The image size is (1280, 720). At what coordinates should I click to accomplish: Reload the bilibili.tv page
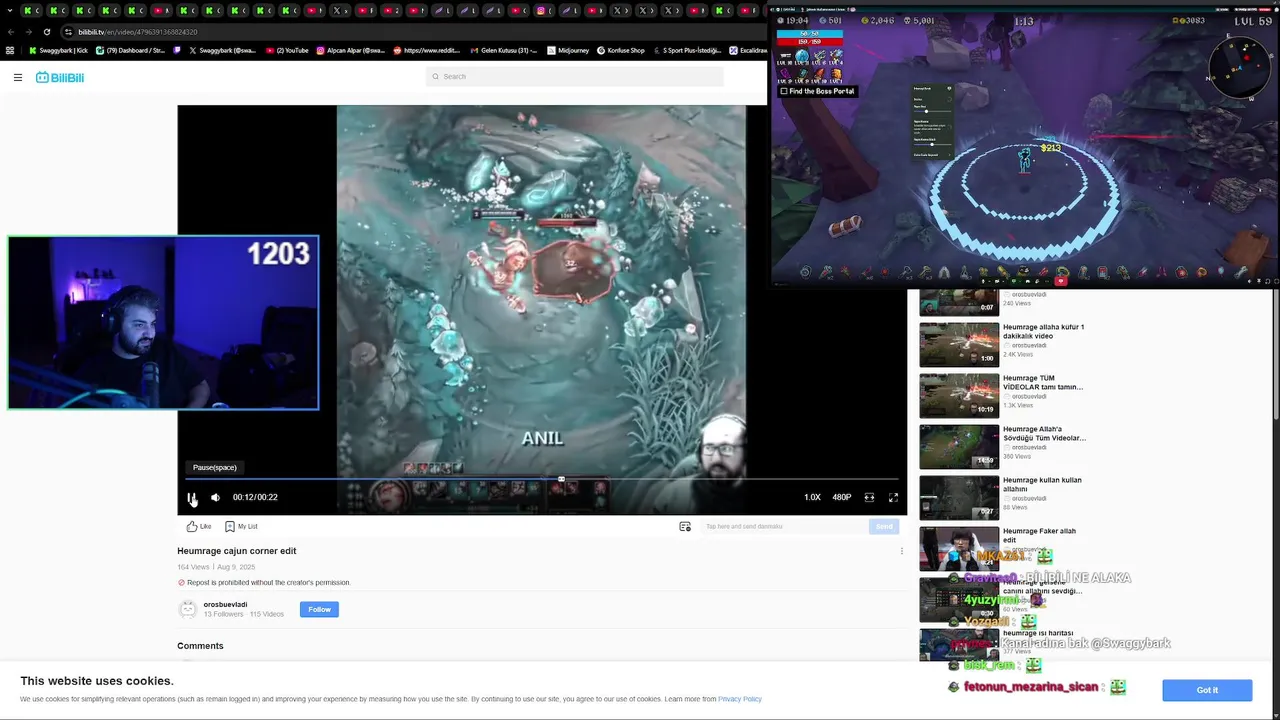tap(47, 32)
